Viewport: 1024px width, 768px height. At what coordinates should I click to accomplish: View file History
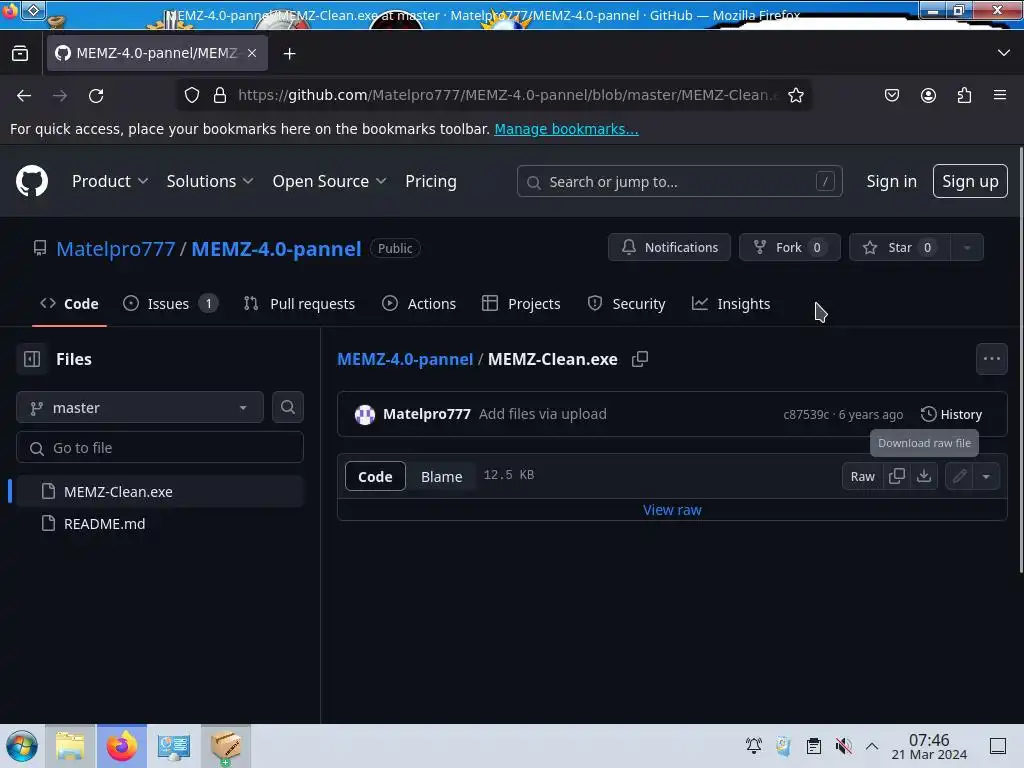click(951, 415)
